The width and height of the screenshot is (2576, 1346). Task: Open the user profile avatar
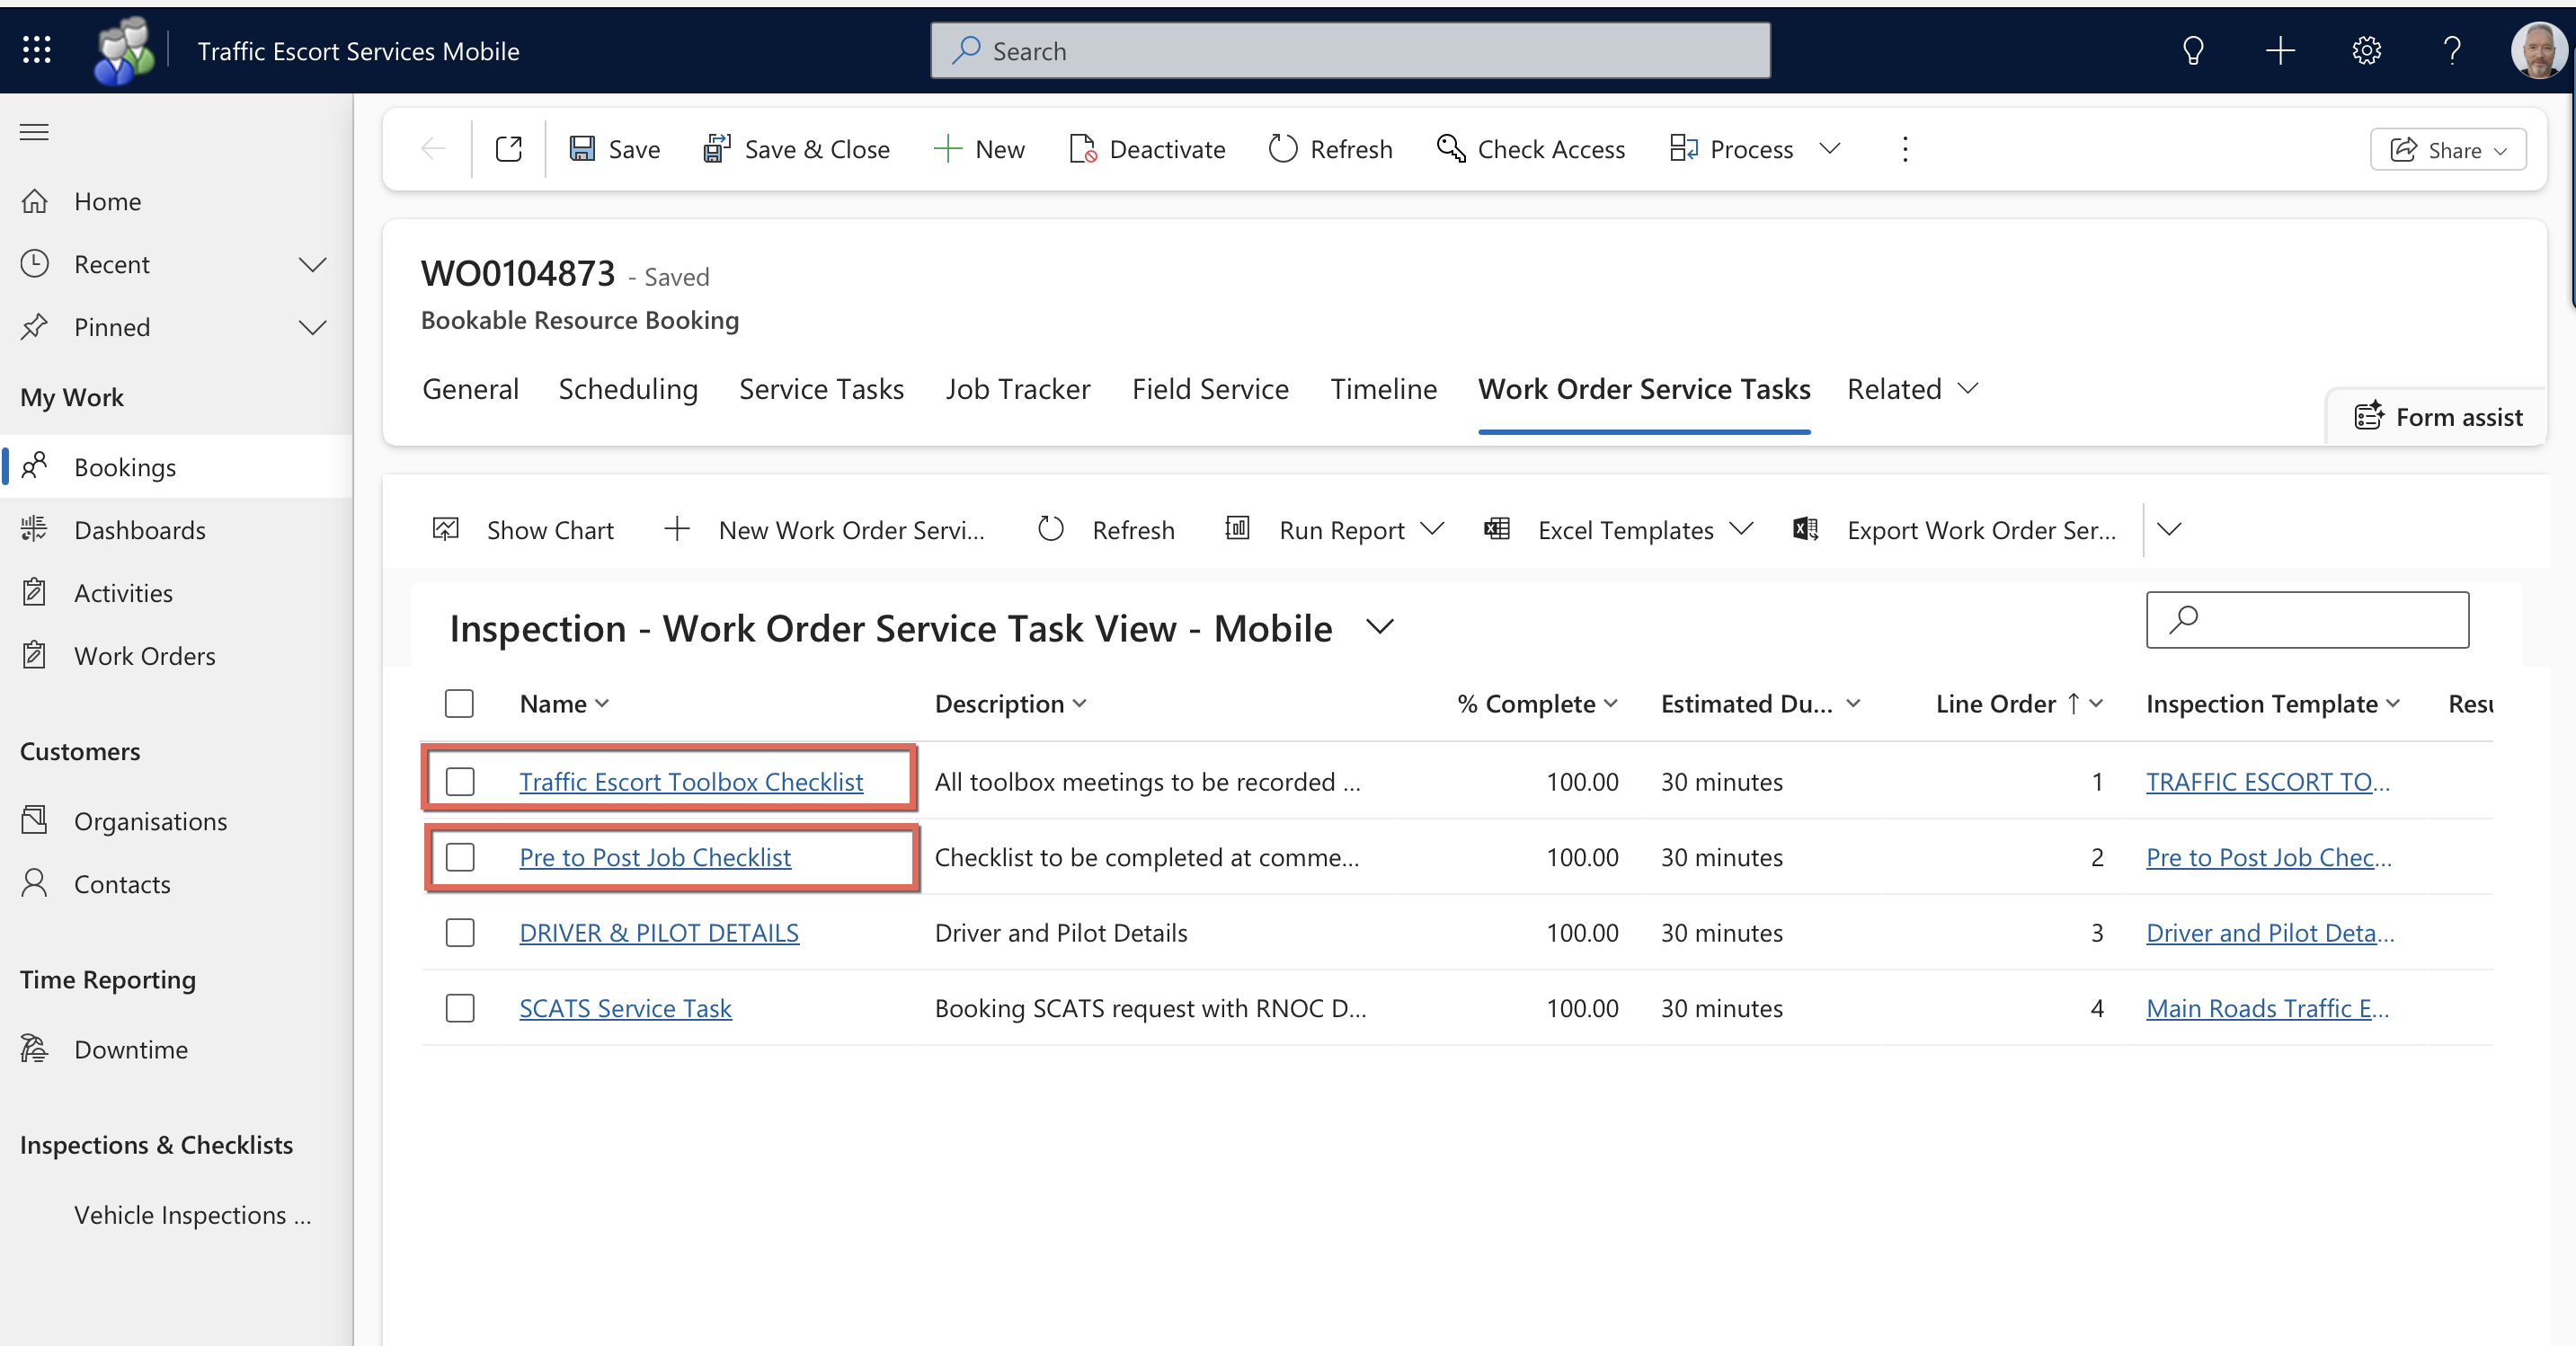coord(2537,50)
